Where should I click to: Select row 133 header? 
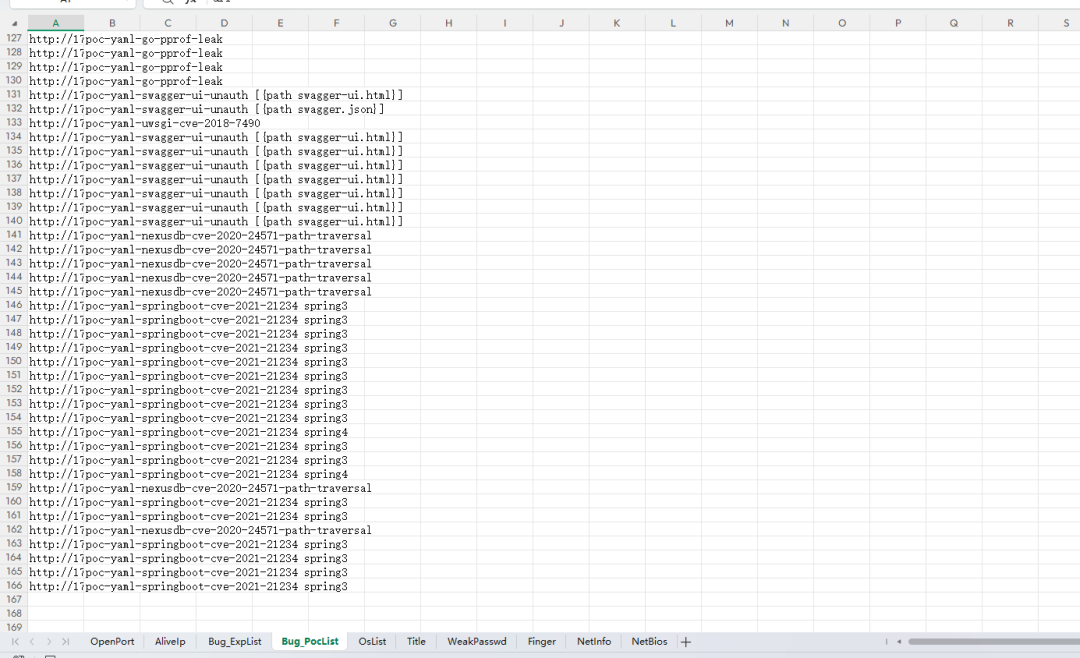coord(14,123)
